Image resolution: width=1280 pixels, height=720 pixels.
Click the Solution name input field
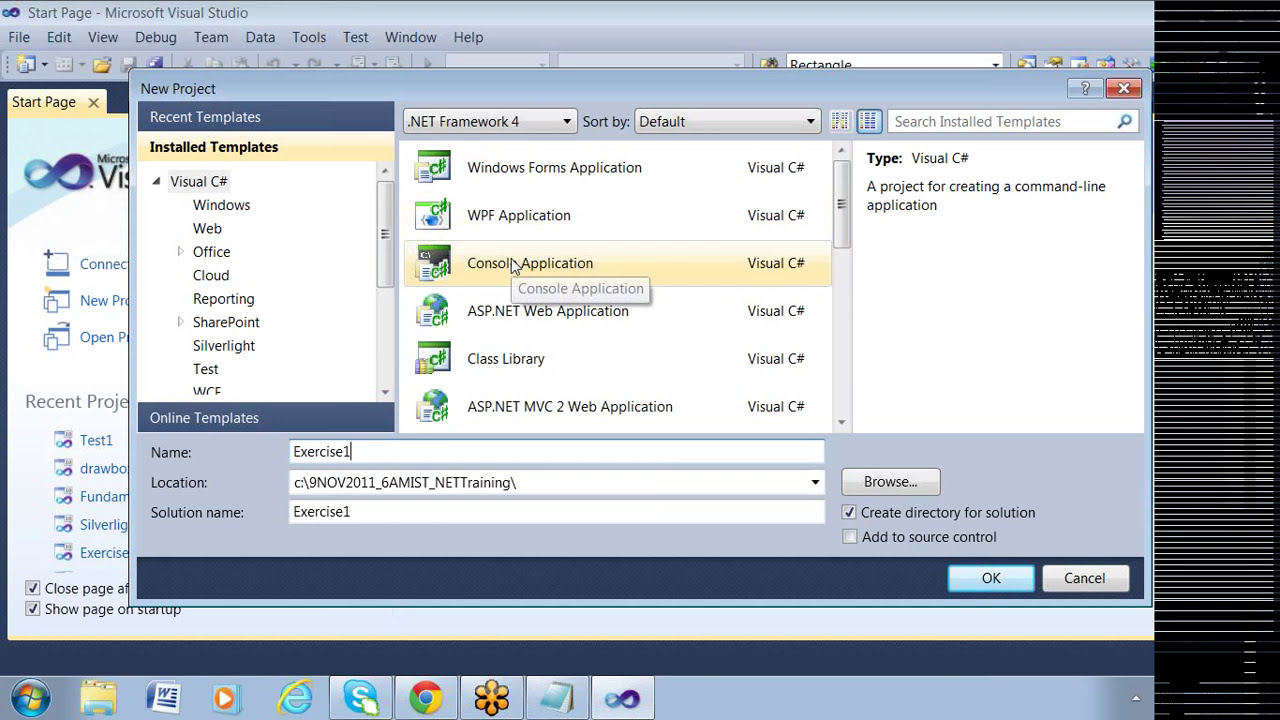tap(557, 512)
